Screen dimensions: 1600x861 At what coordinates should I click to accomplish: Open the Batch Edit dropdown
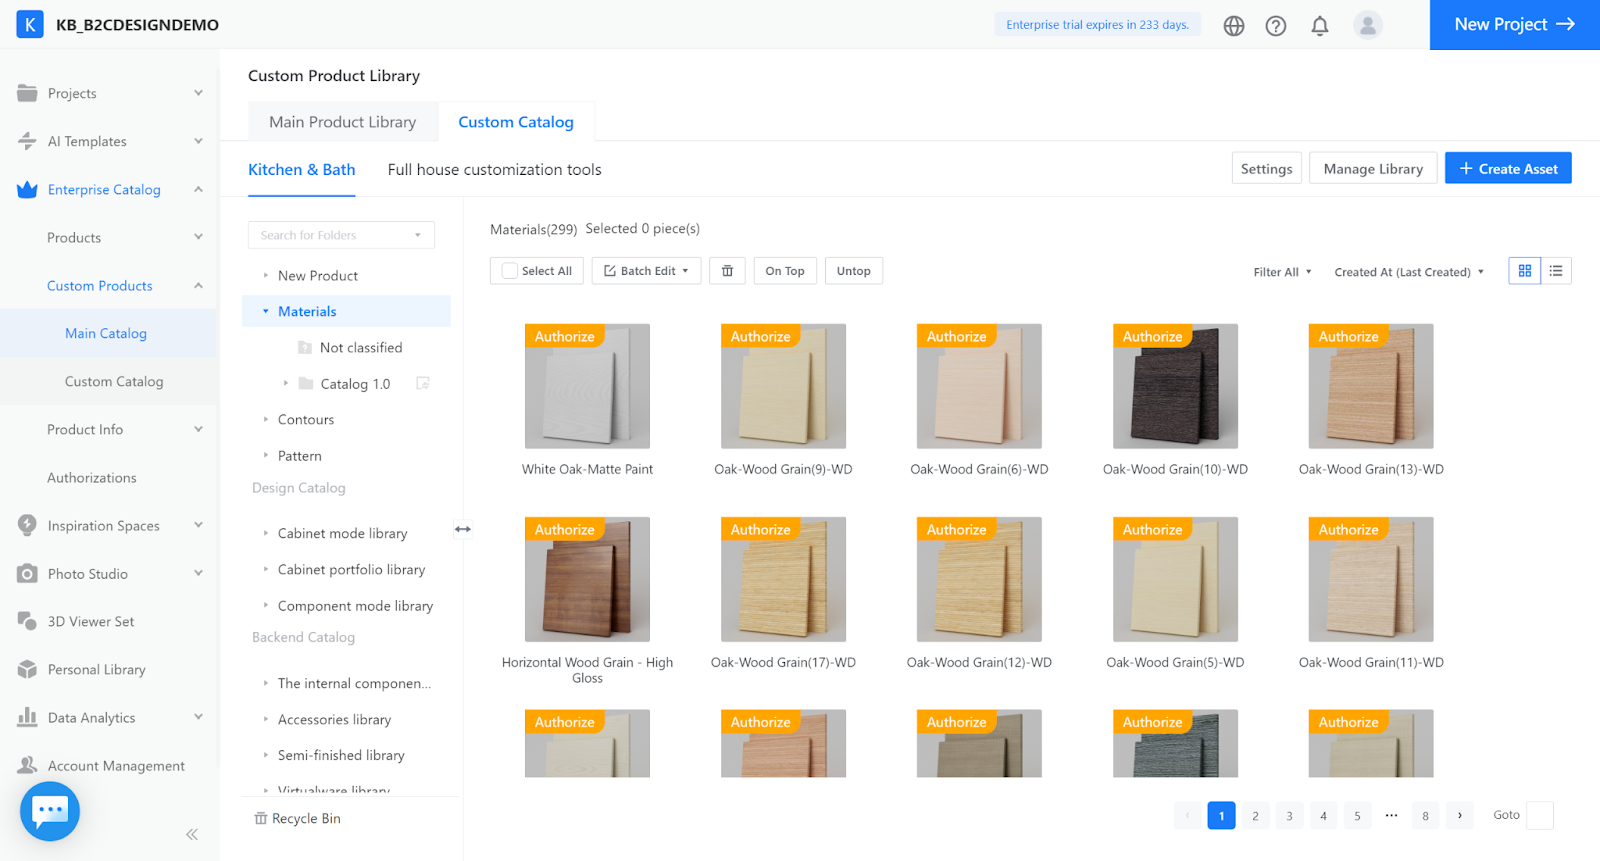coord(647,271)
